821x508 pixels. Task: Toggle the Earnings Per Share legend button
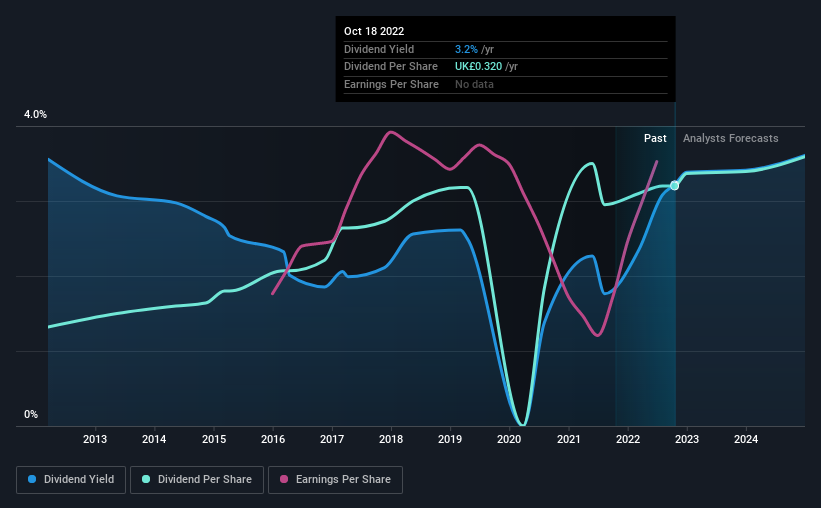(x=335, y=480)
